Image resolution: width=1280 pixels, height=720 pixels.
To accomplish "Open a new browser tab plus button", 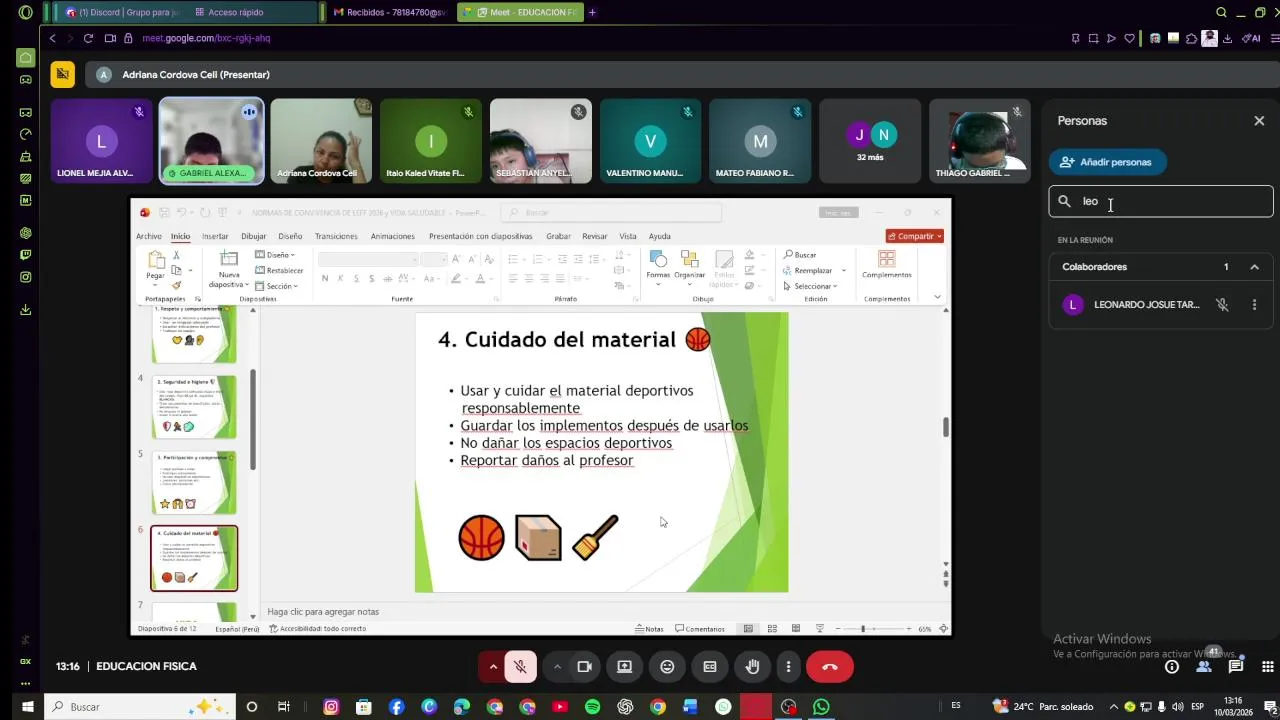I will pyautogui.click(x=592, y=12).
